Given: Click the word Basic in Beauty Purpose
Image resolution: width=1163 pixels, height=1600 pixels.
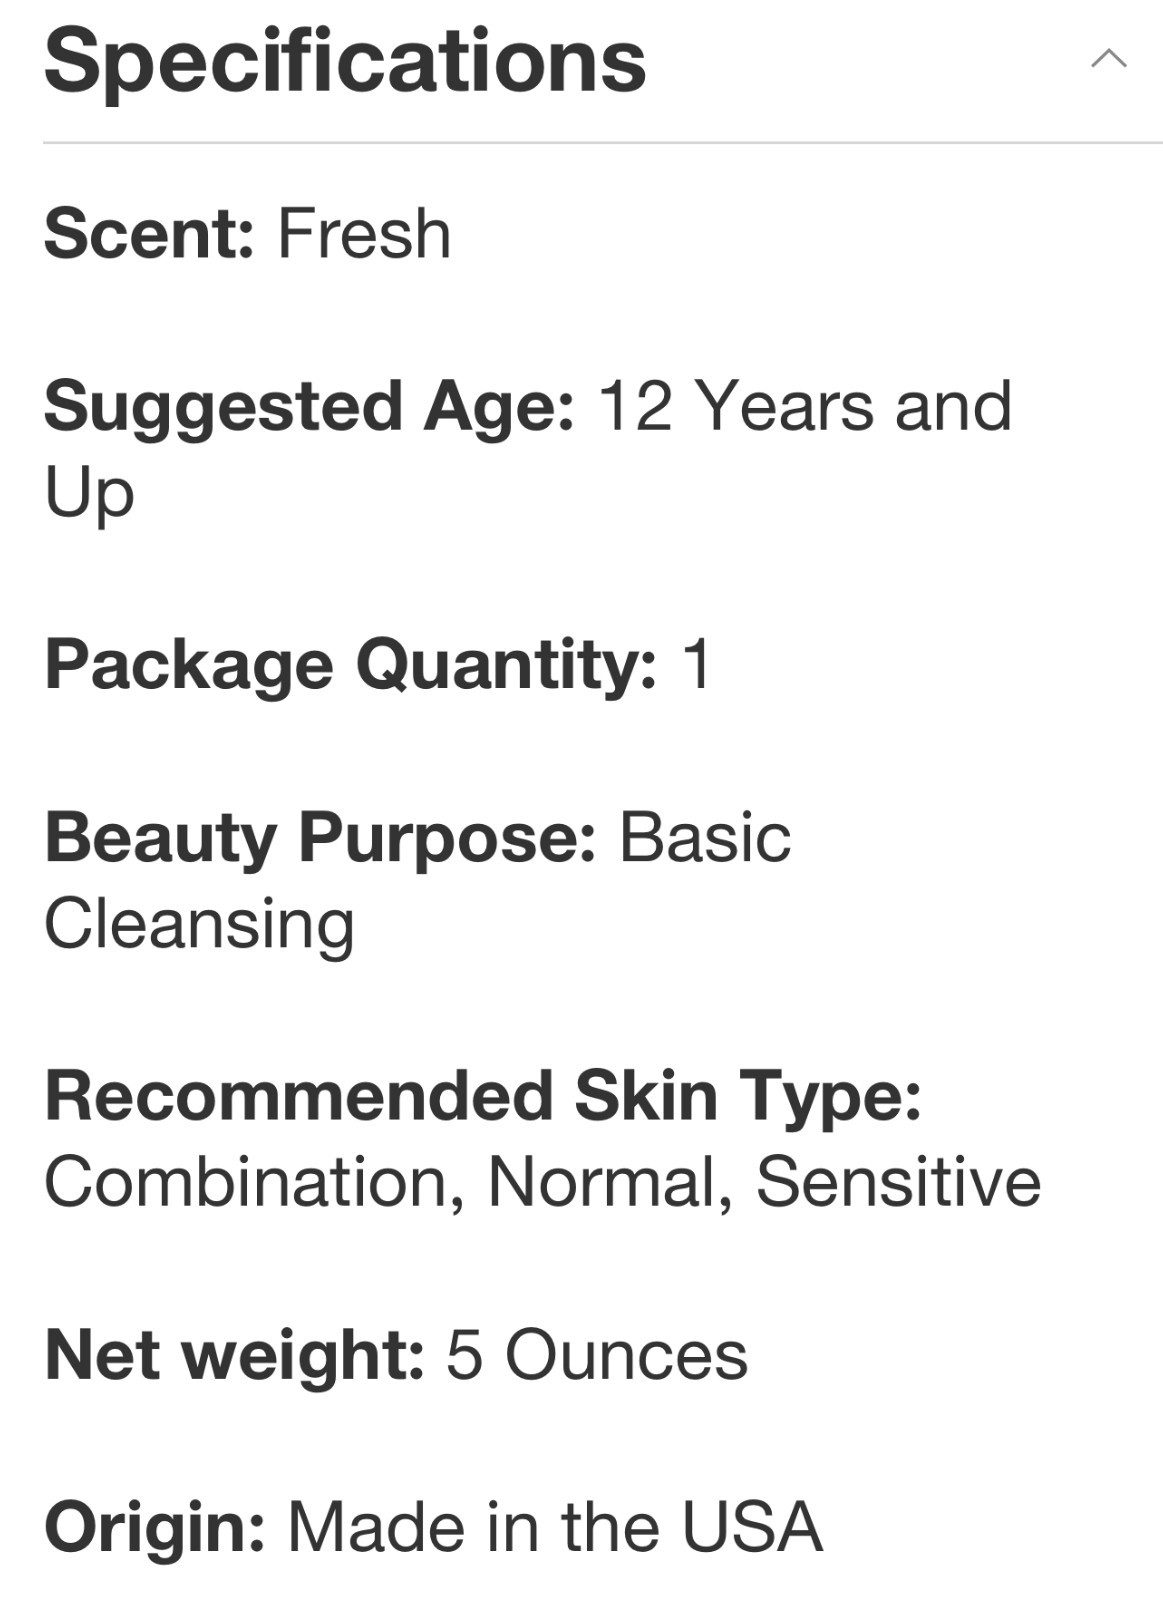Looking at the screenshot, I should [705, 837].
